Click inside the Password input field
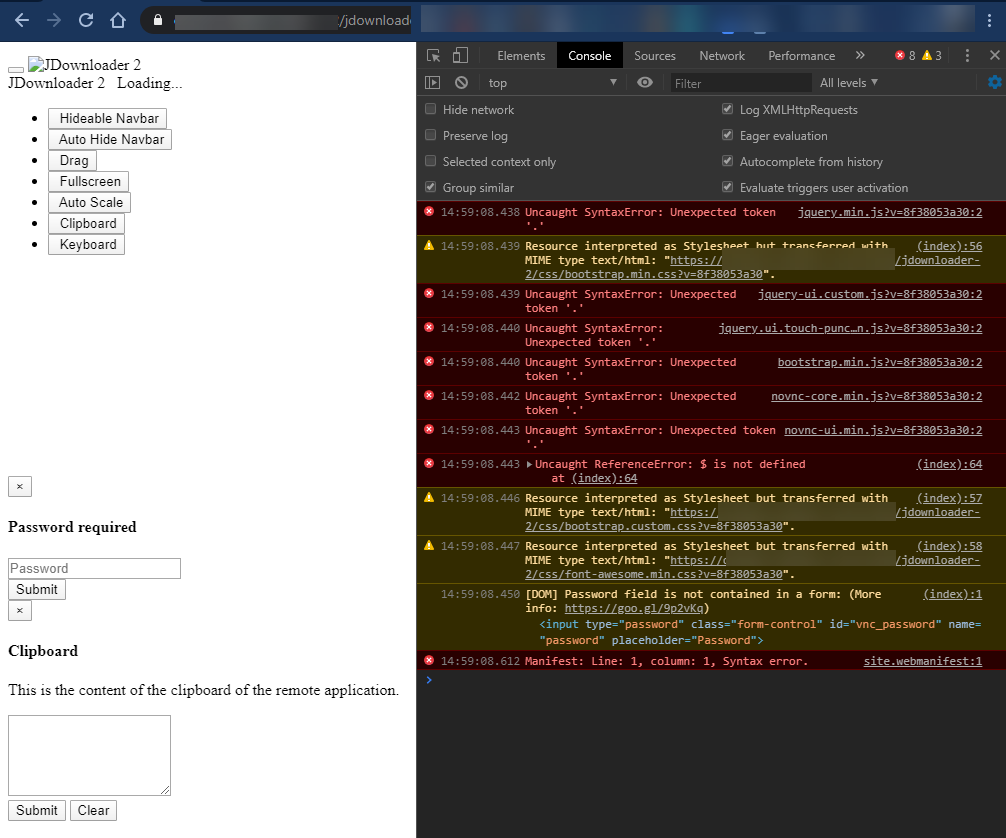Screen dimensions: 1006x838 click(x=93, y=568)
